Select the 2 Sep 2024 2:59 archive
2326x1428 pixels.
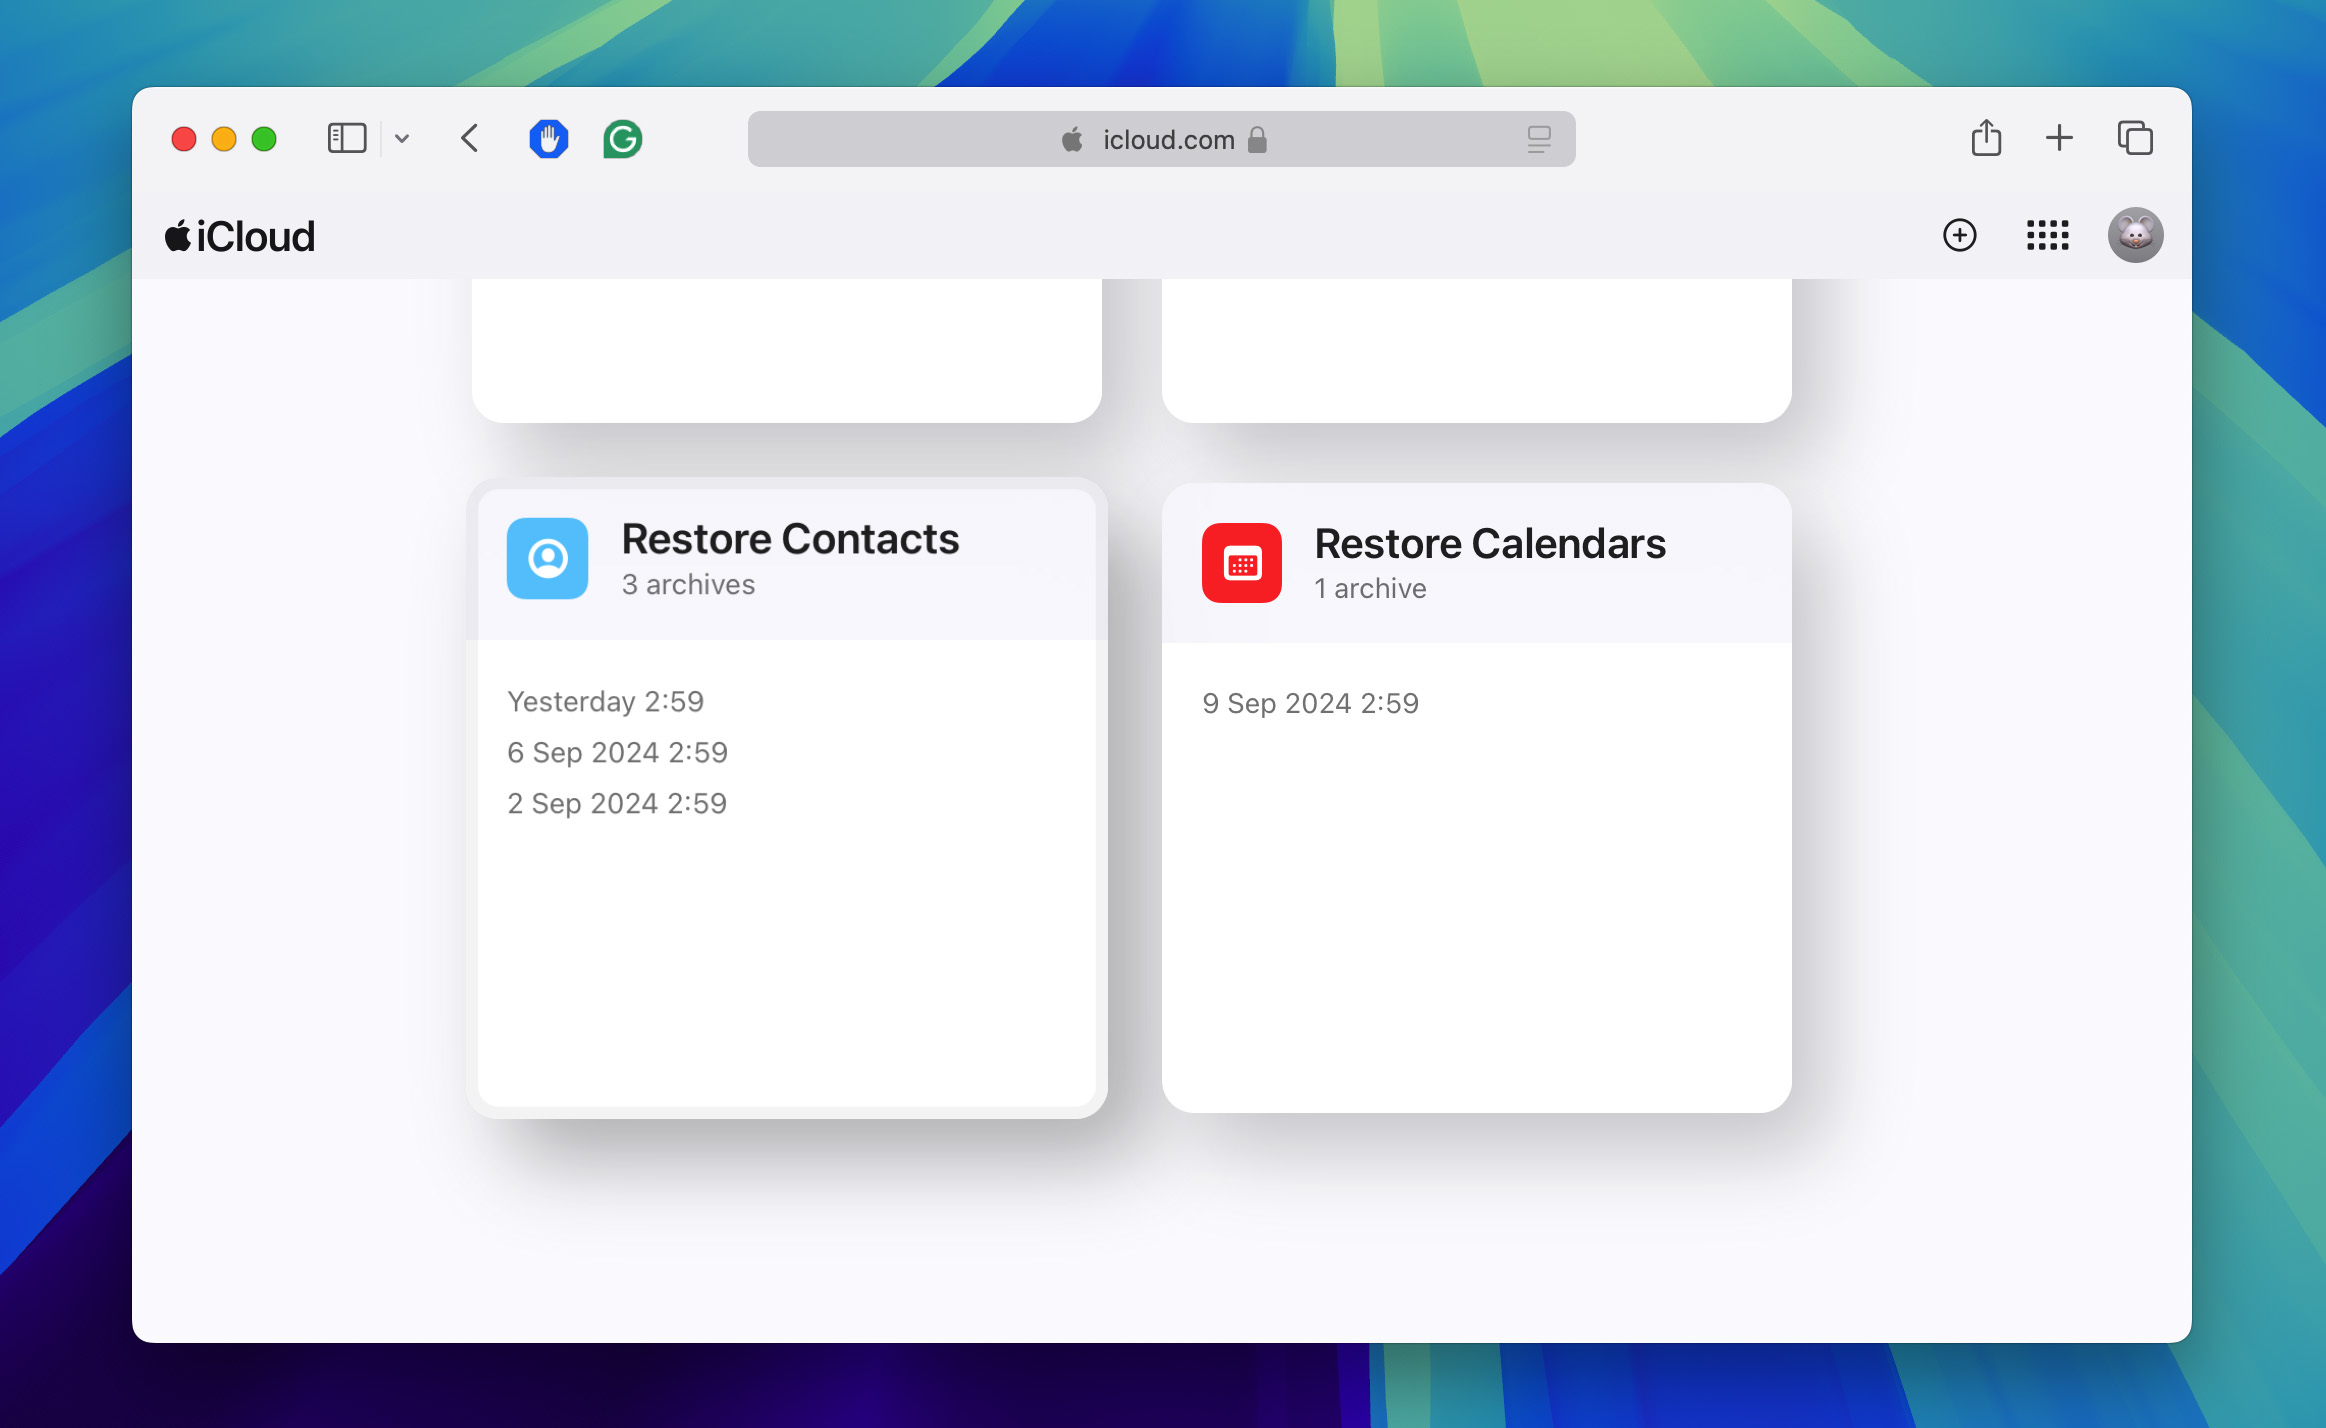pos(617,803)
